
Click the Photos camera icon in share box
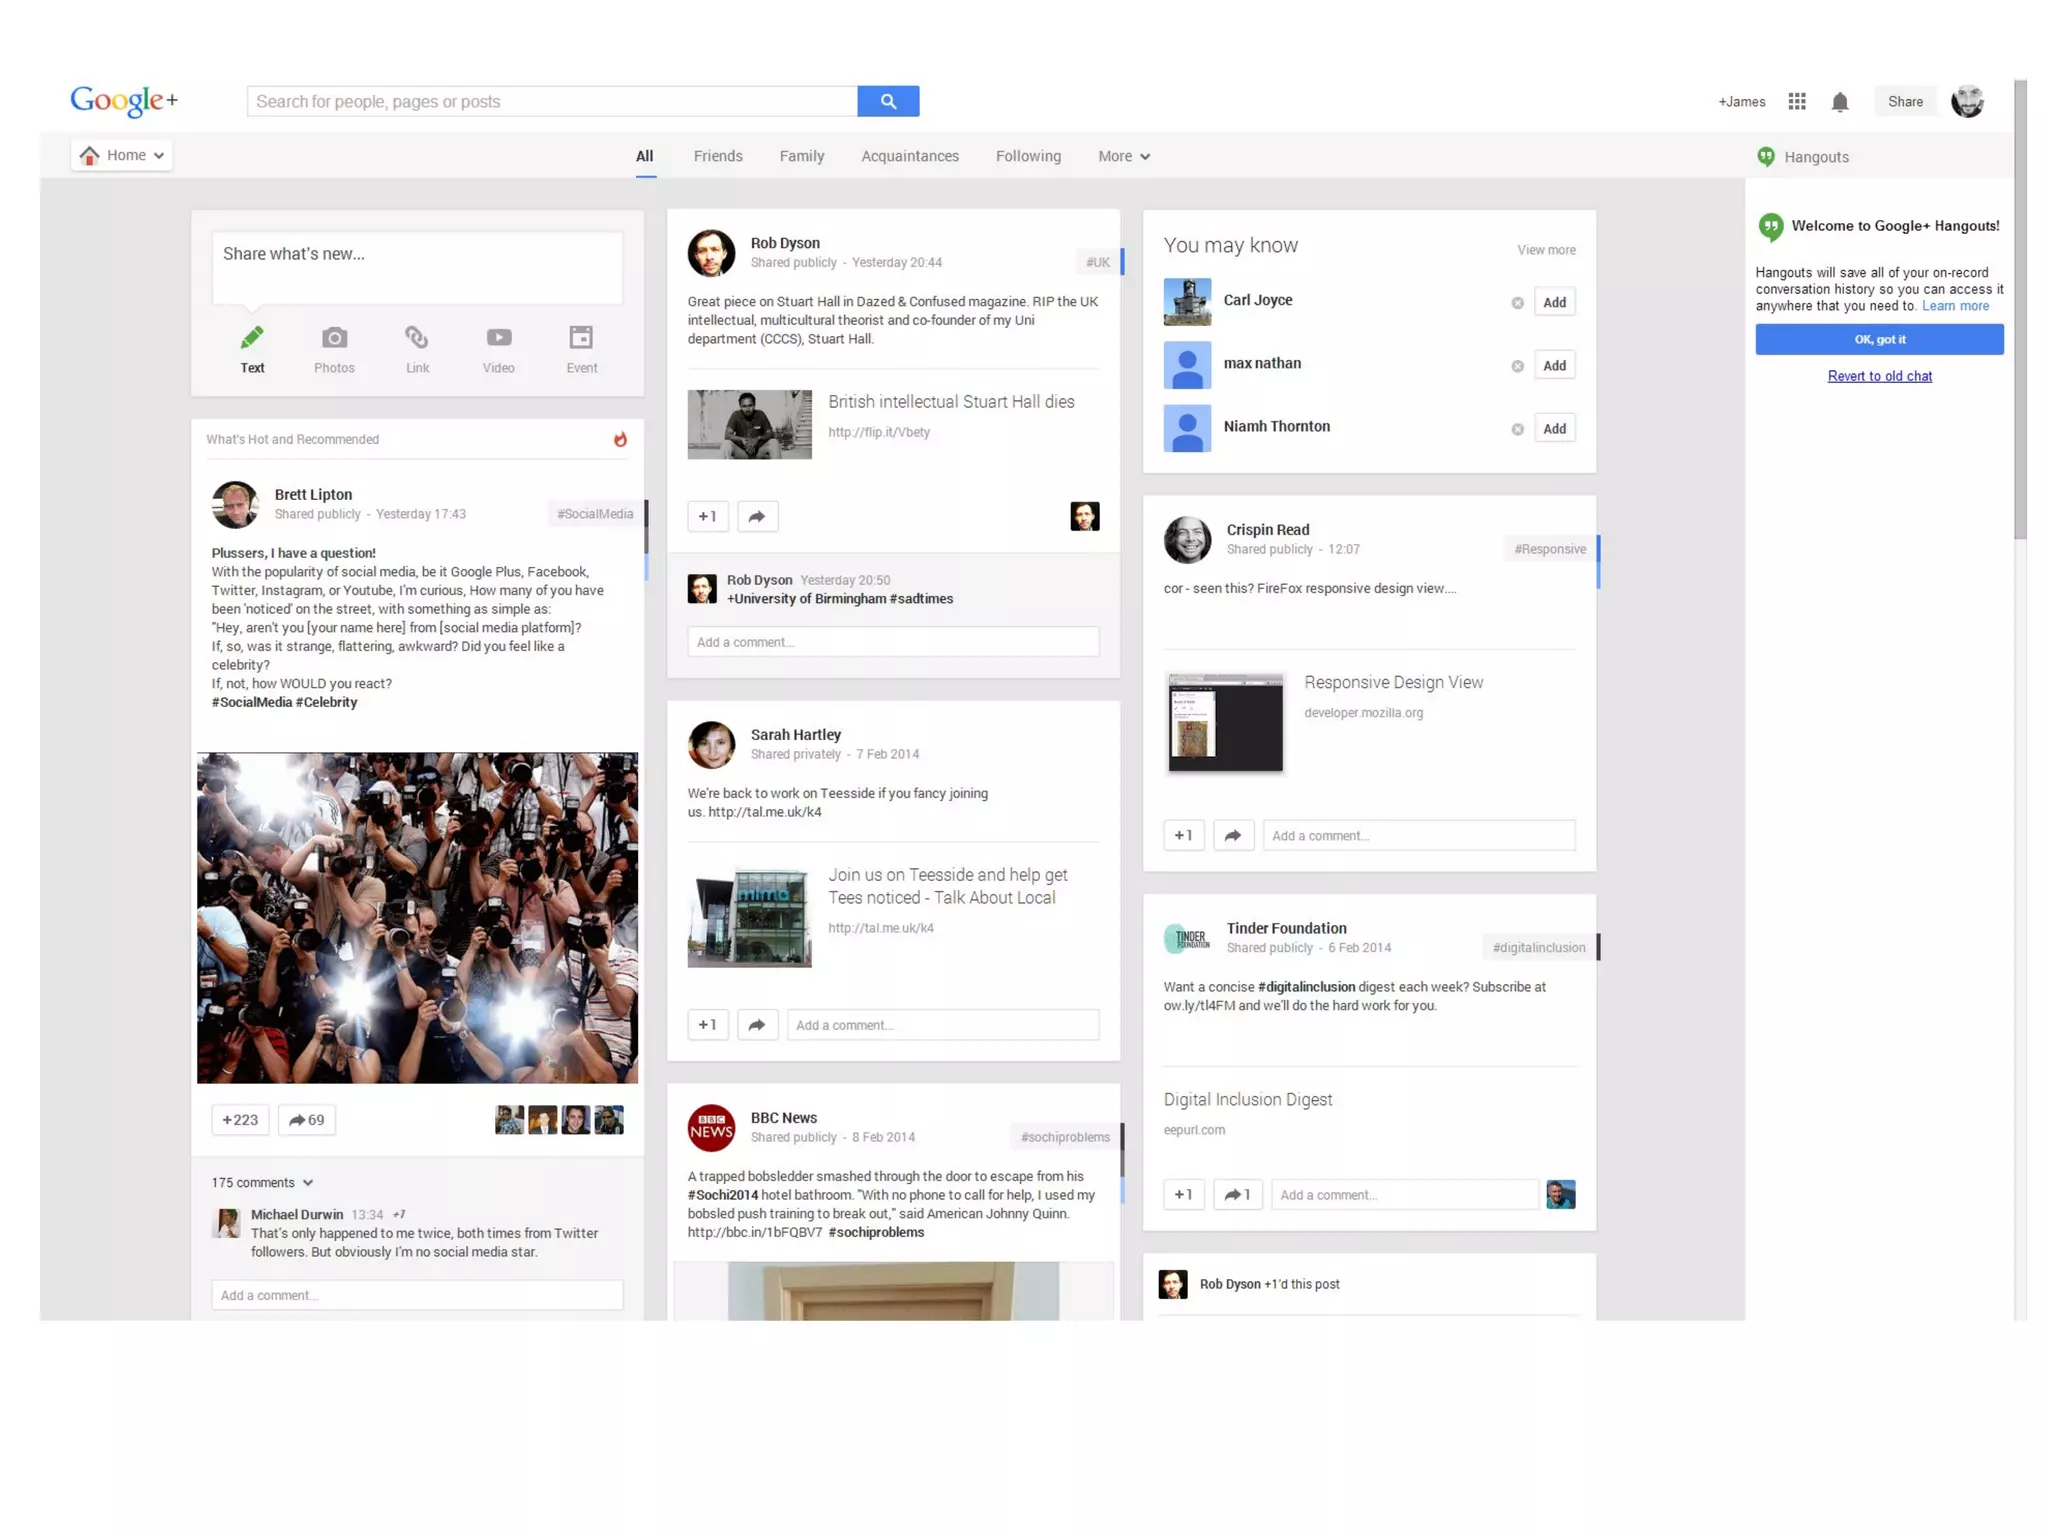[334, 339]
